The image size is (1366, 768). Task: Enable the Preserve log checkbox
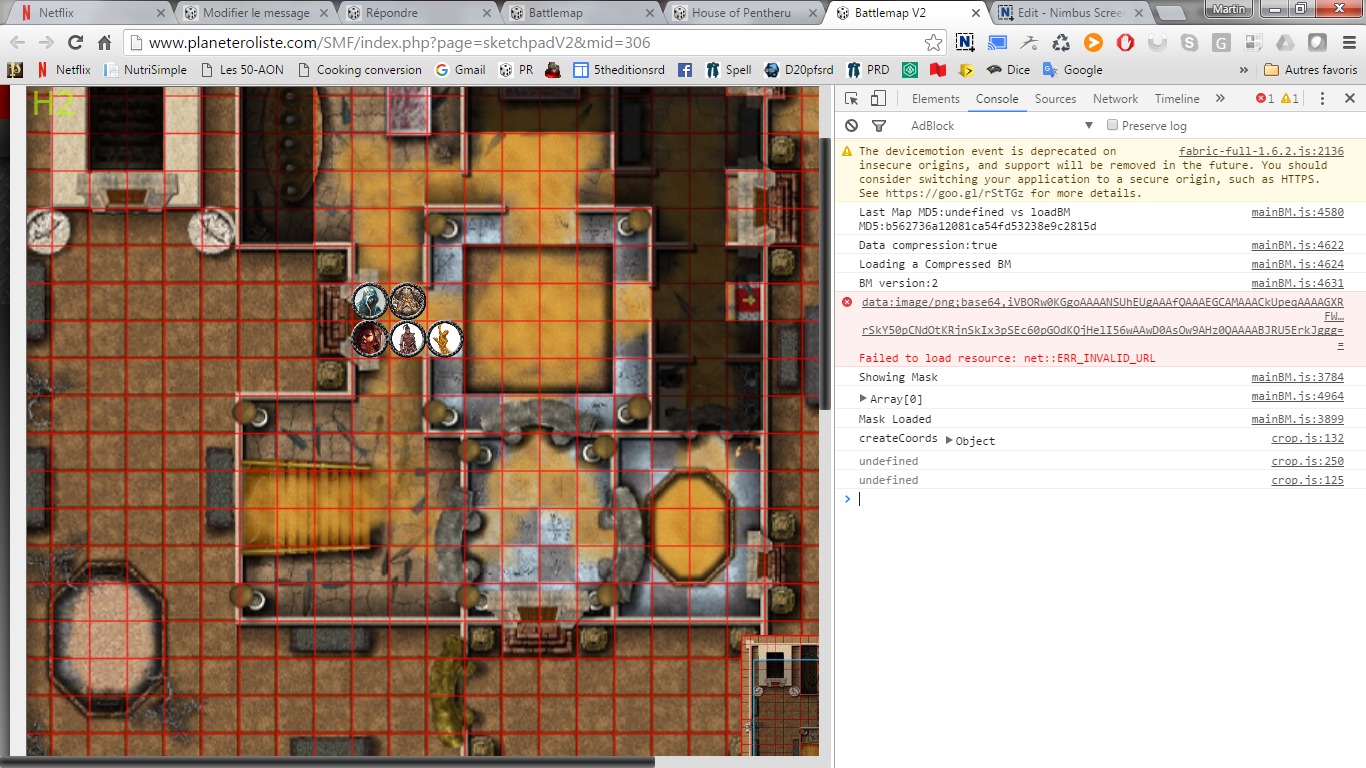coord(1112,126)
